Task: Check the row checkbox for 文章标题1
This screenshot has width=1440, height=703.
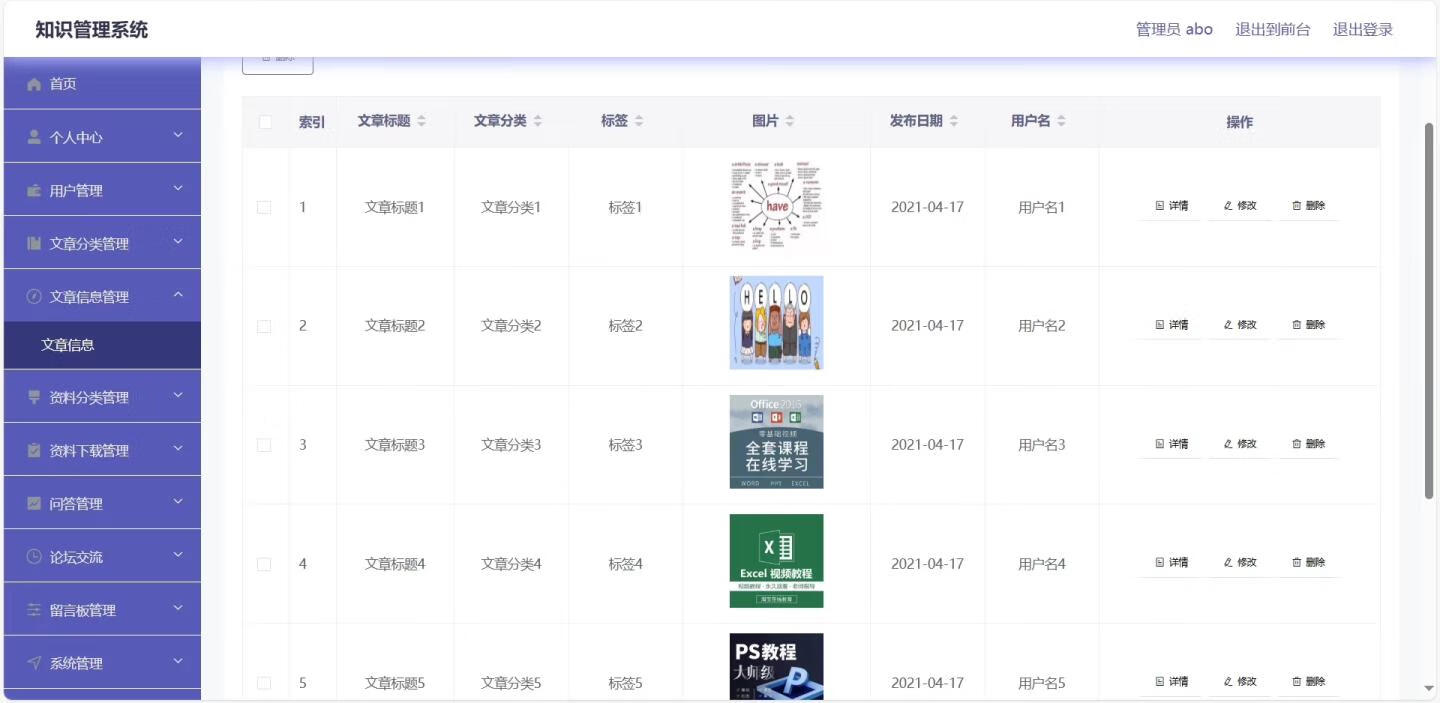Action: (x=264, y=207)
